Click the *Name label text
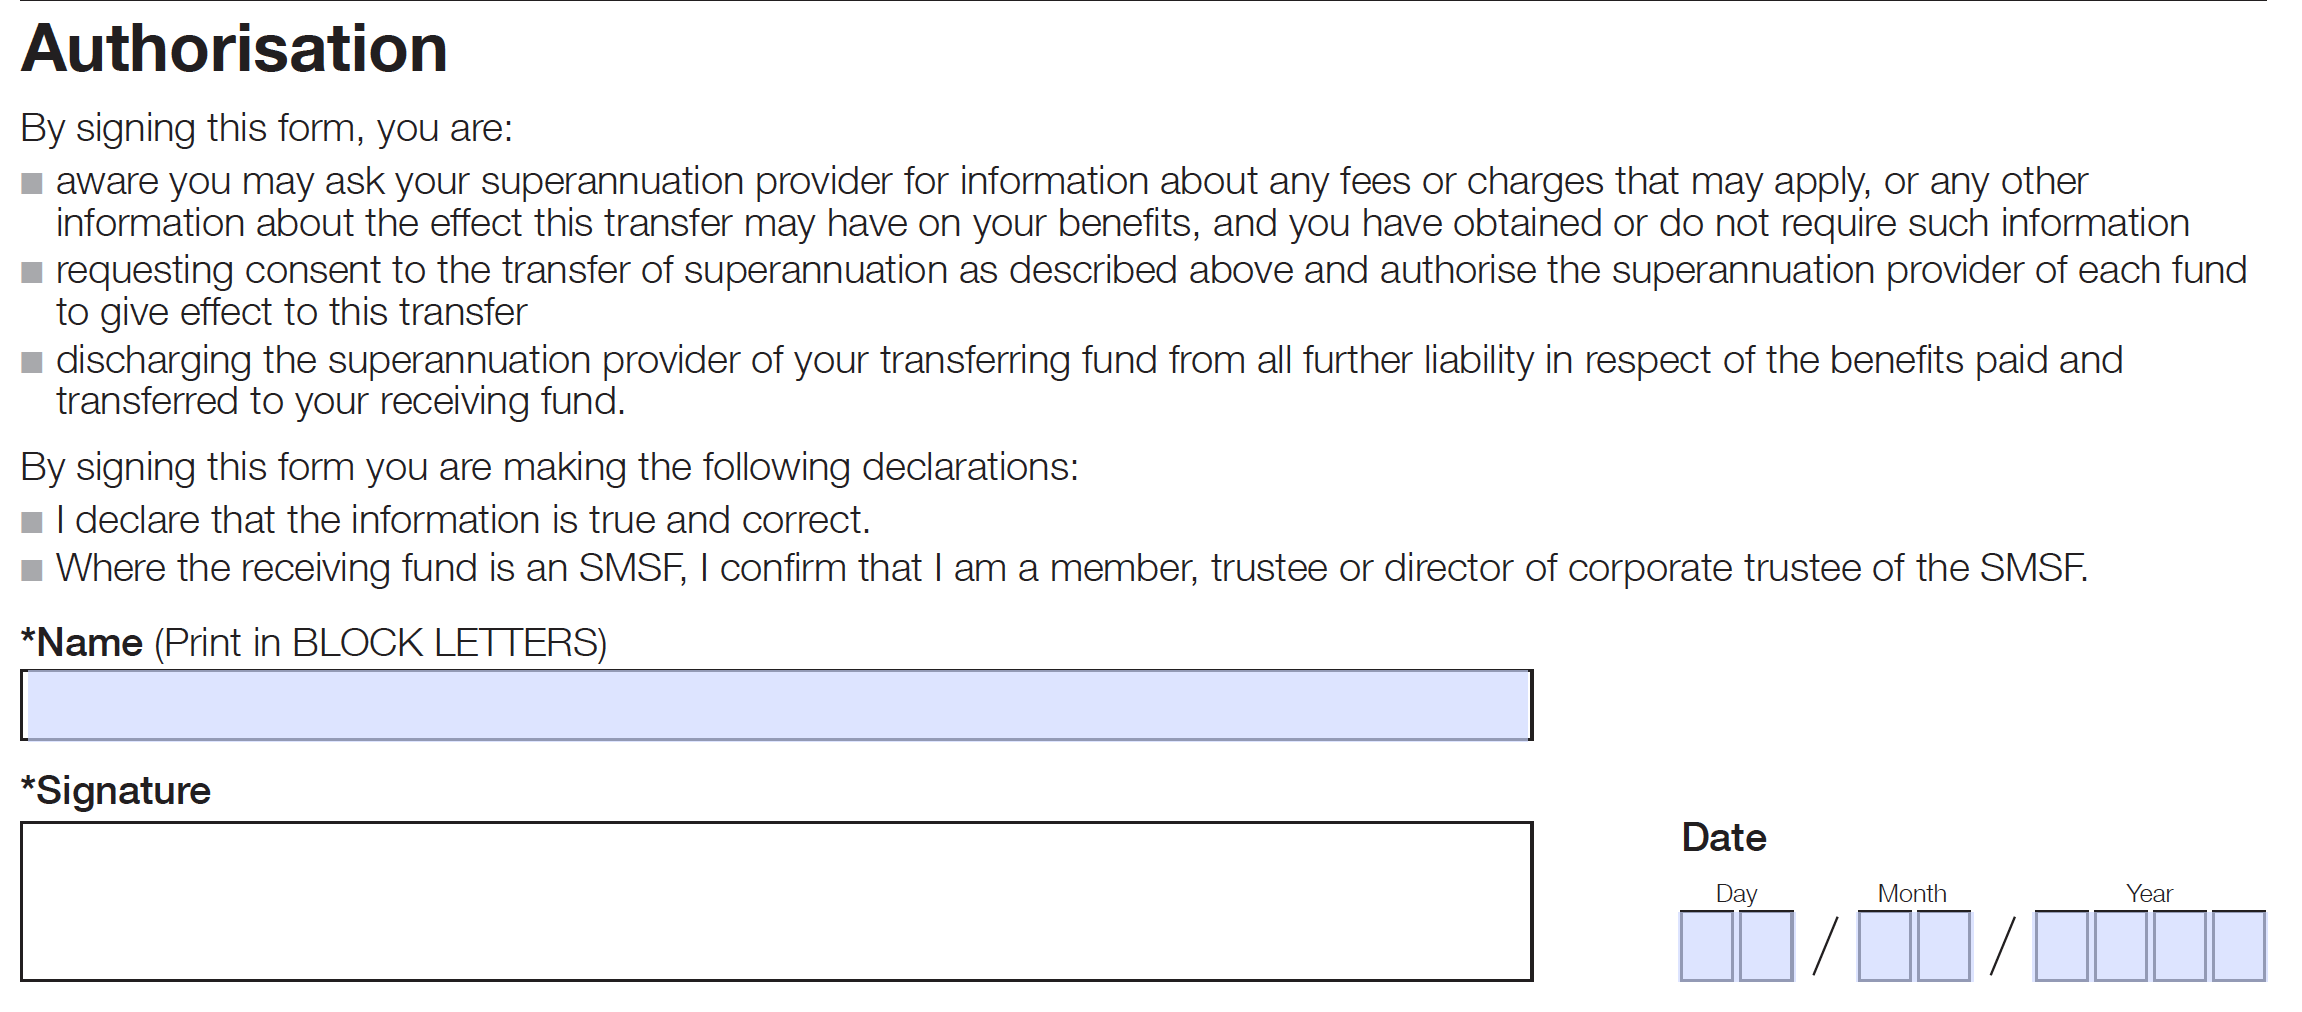The width and height of the screenshot is (2302, 1012). coord(82,642)
